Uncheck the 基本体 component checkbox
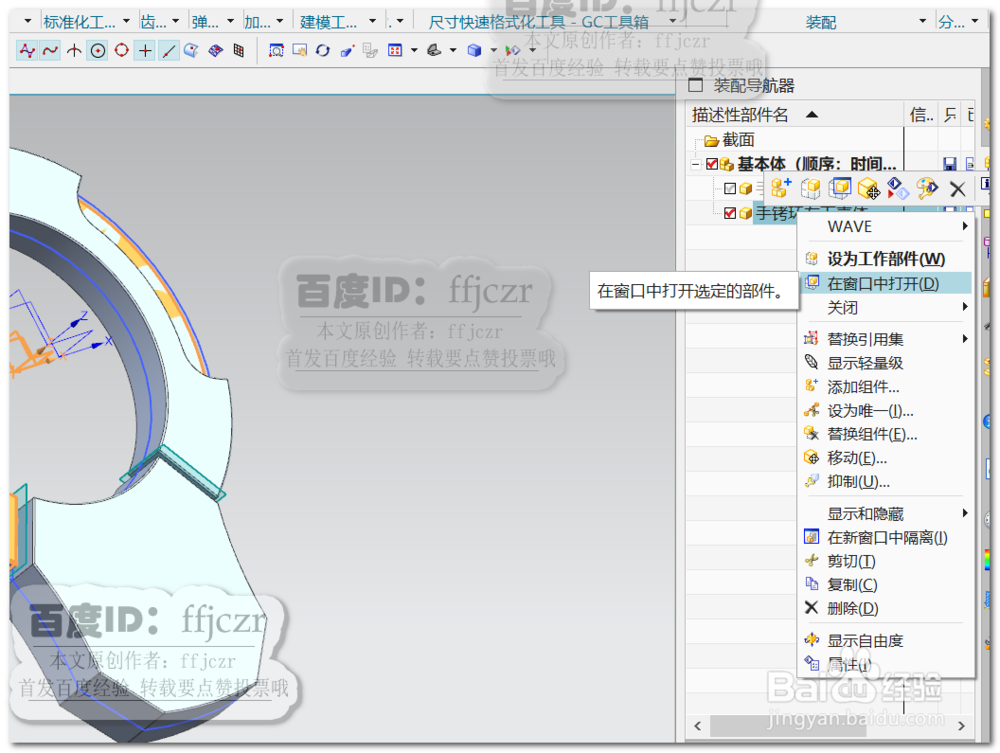 pos(714,162)
